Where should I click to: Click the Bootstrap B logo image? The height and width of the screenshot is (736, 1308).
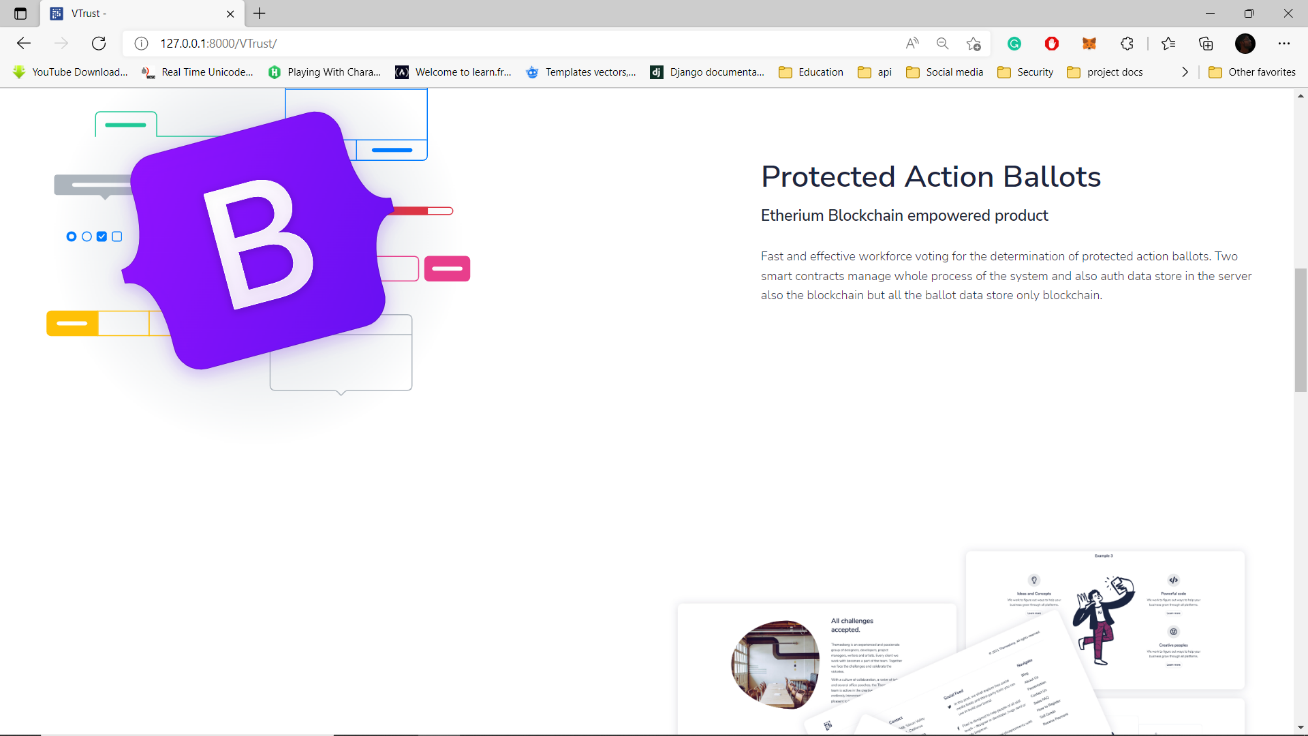pos(260,240)
